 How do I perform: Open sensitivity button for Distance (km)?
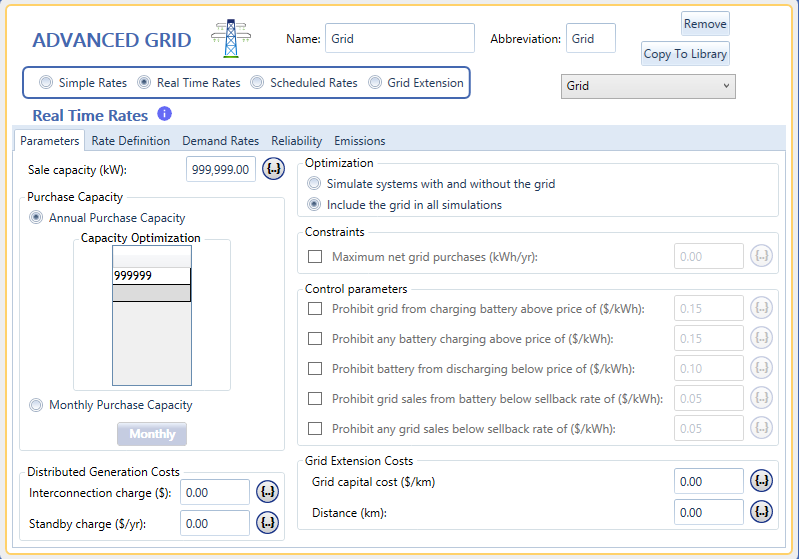(x=761, y=512)
